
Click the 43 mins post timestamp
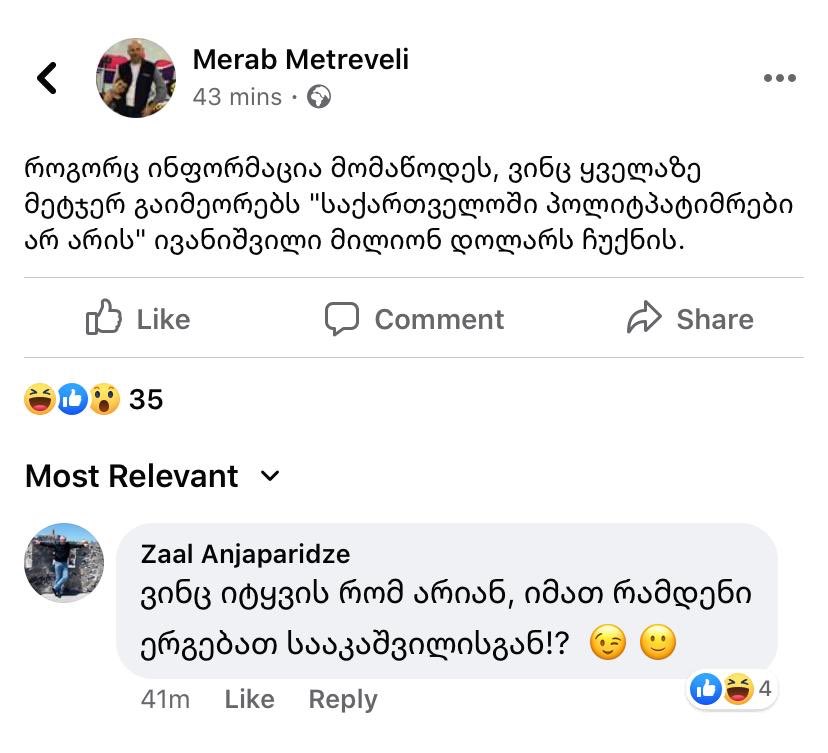click(x=237, y=97)
